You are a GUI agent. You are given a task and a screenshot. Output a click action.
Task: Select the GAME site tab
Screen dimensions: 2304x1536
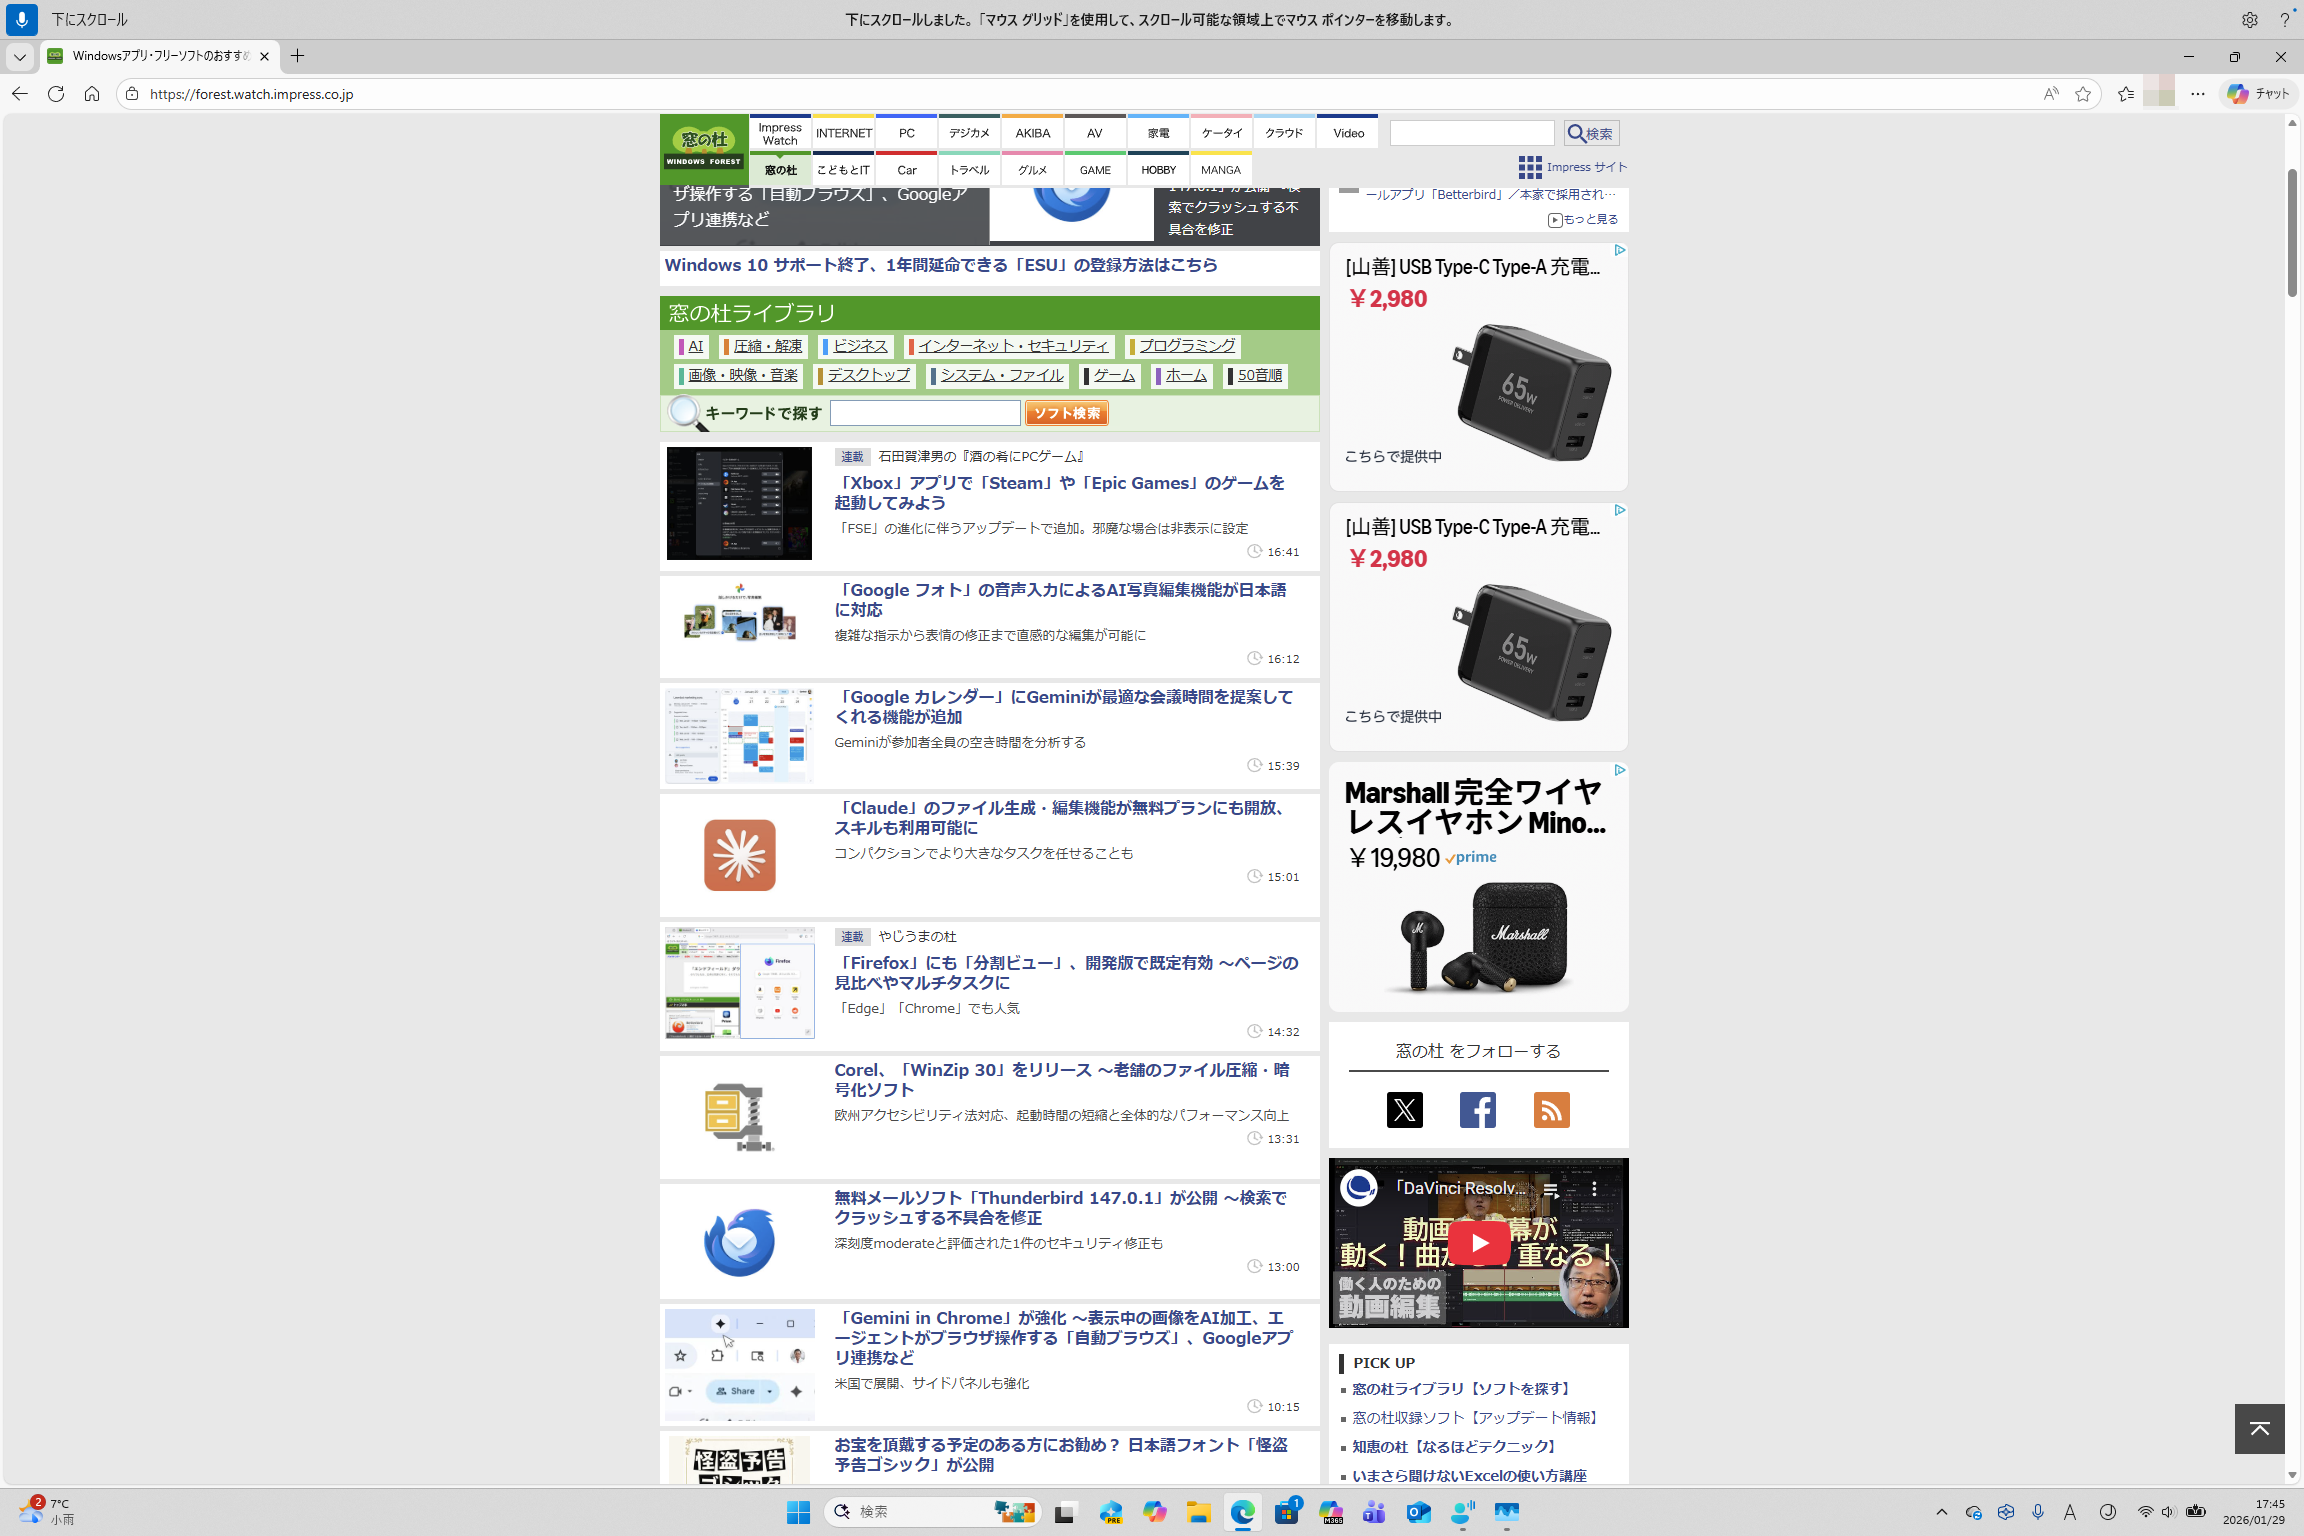click(x=1095, y=170)
